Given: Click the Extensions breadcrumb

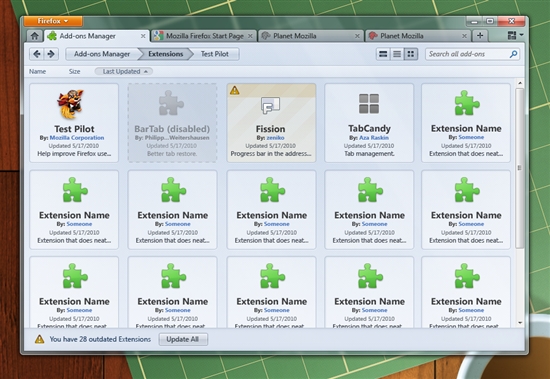Looking at the screenshot, I should point(166,54).
